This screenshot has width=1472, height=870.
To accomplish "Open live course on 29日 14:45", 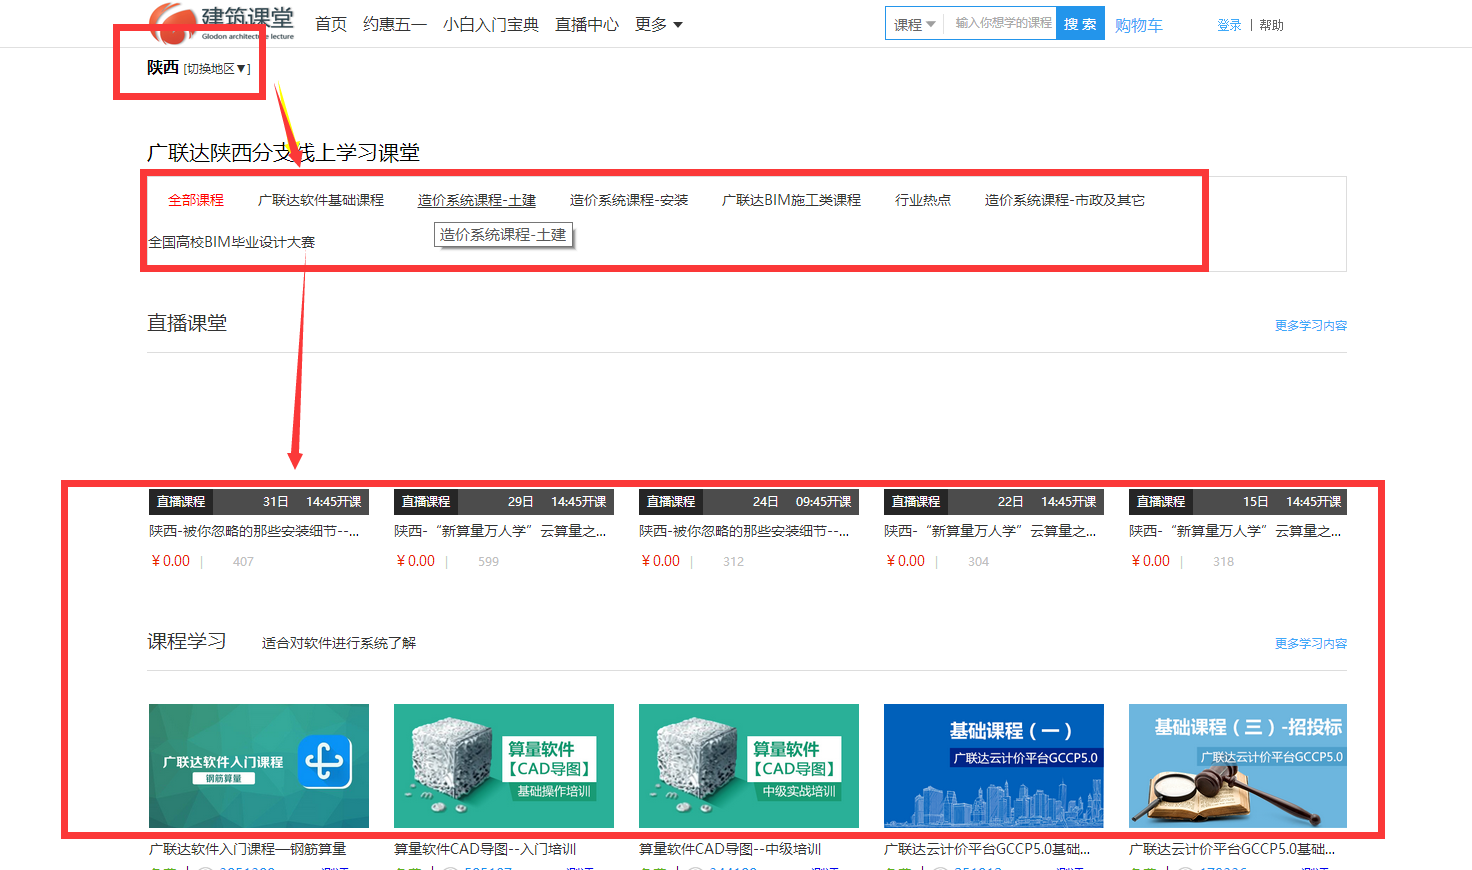I will pyautogui.click(x=504, y=501).
